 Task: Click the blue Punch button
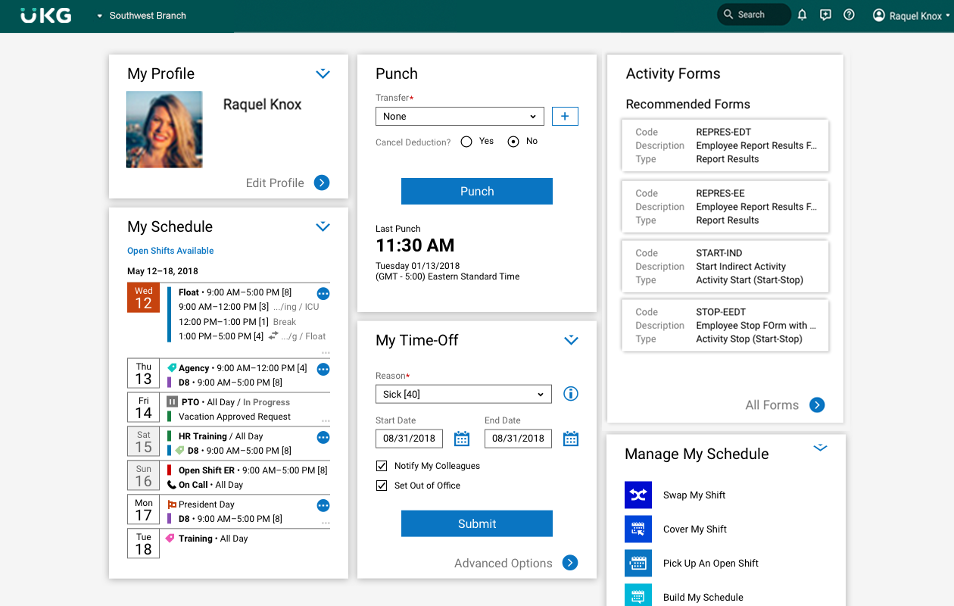click(x=477, y=191)
